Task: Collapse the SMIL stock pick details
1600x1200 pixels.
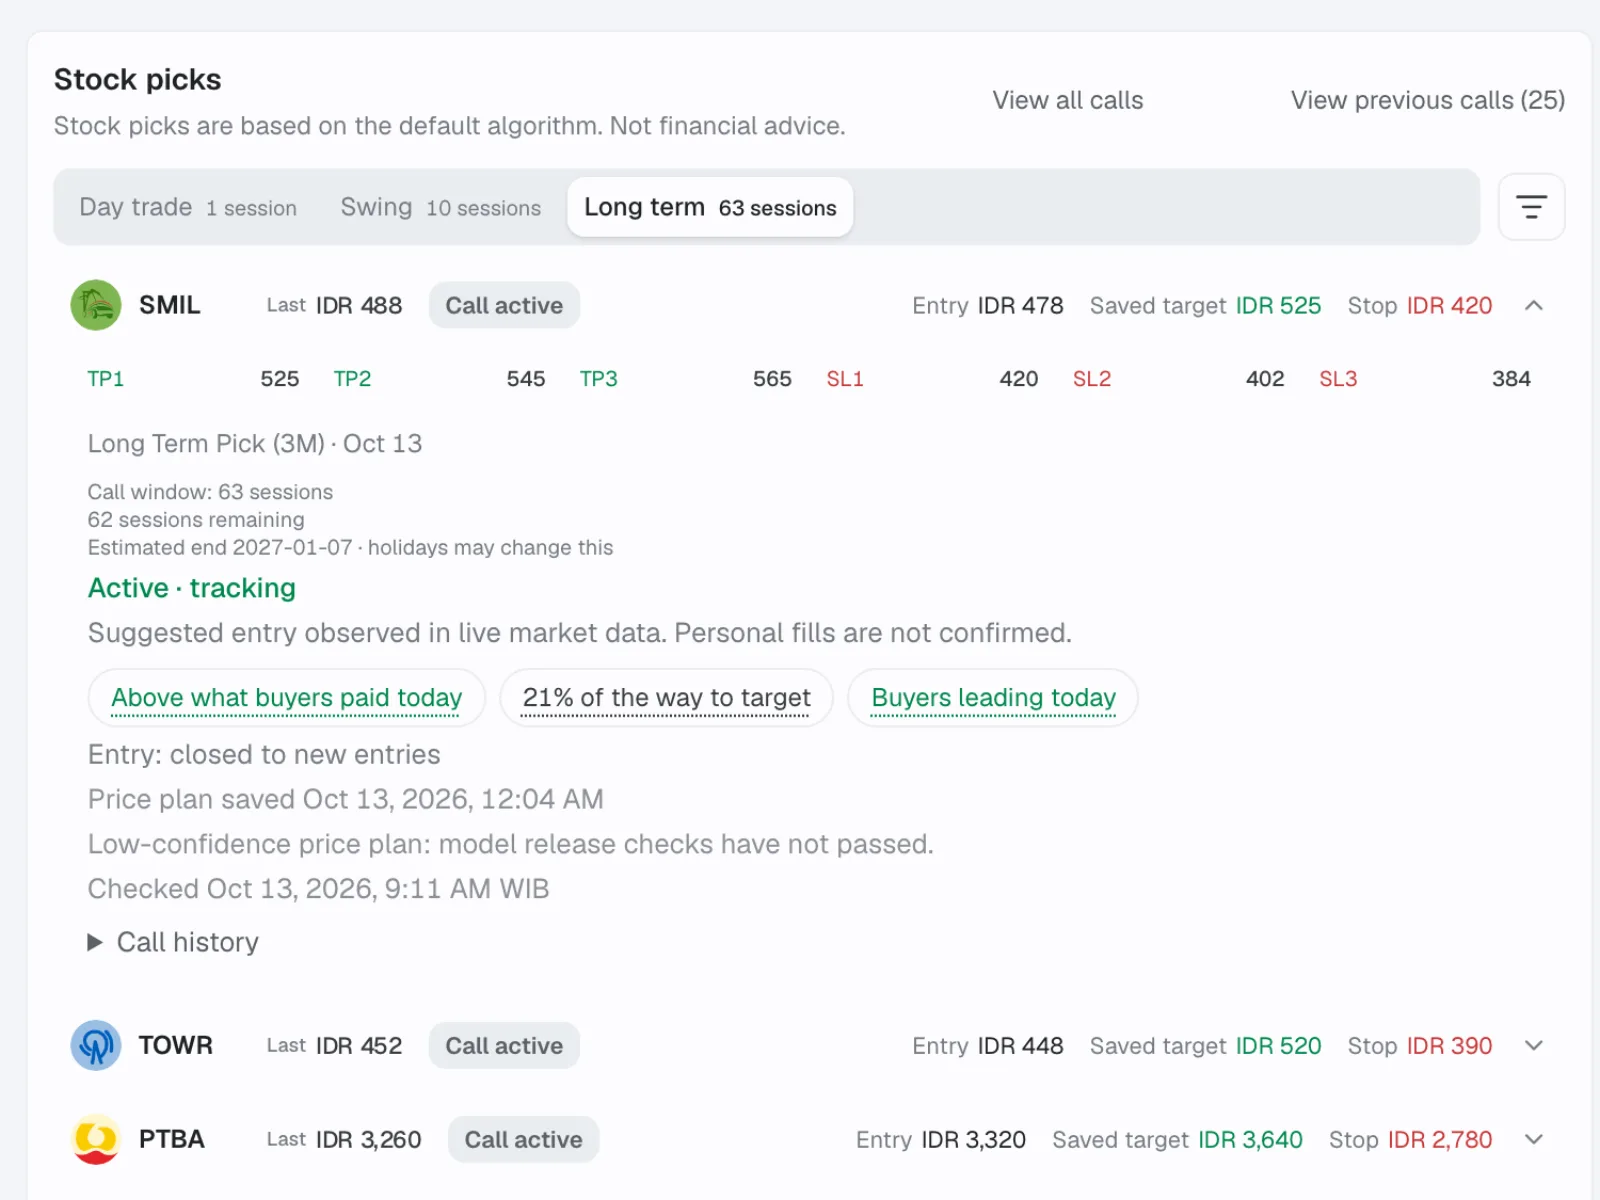Action: (x=1534, y=305)
